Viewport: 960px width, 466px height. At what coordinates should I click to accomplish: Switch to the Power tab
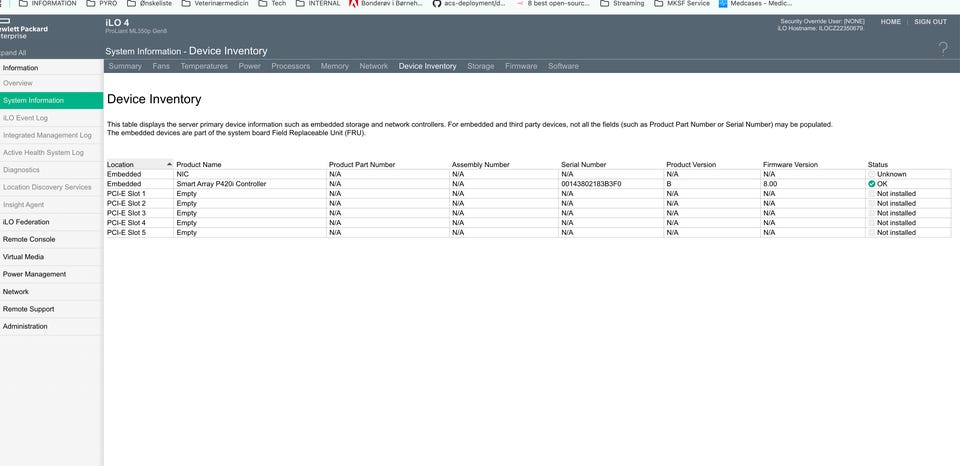pyautogui.click(x=249, y=66)
